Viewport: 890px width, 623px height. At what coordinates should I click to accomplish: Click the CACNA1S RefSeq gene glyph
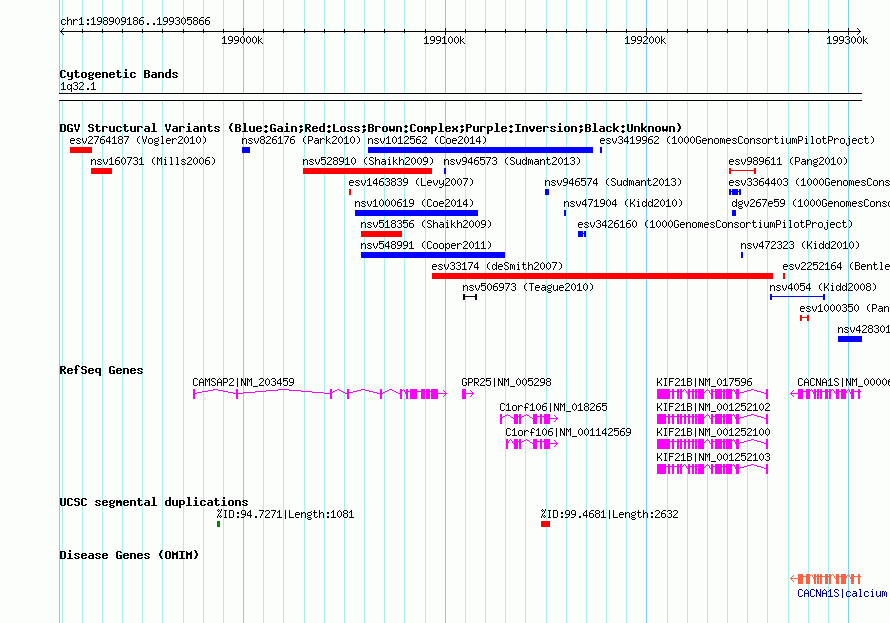825,393
